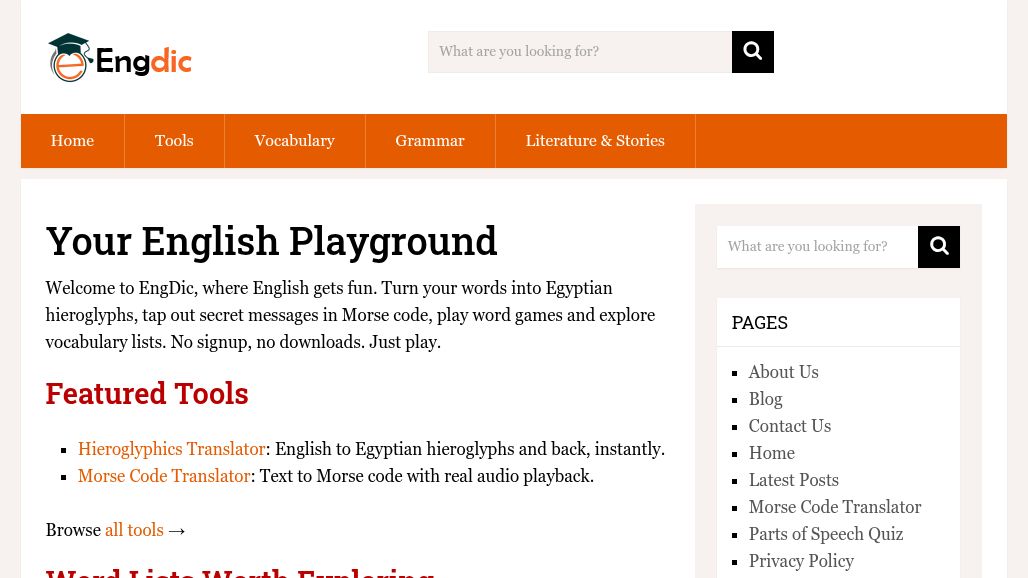Focus the sidebar search field

tap(817, 247)
